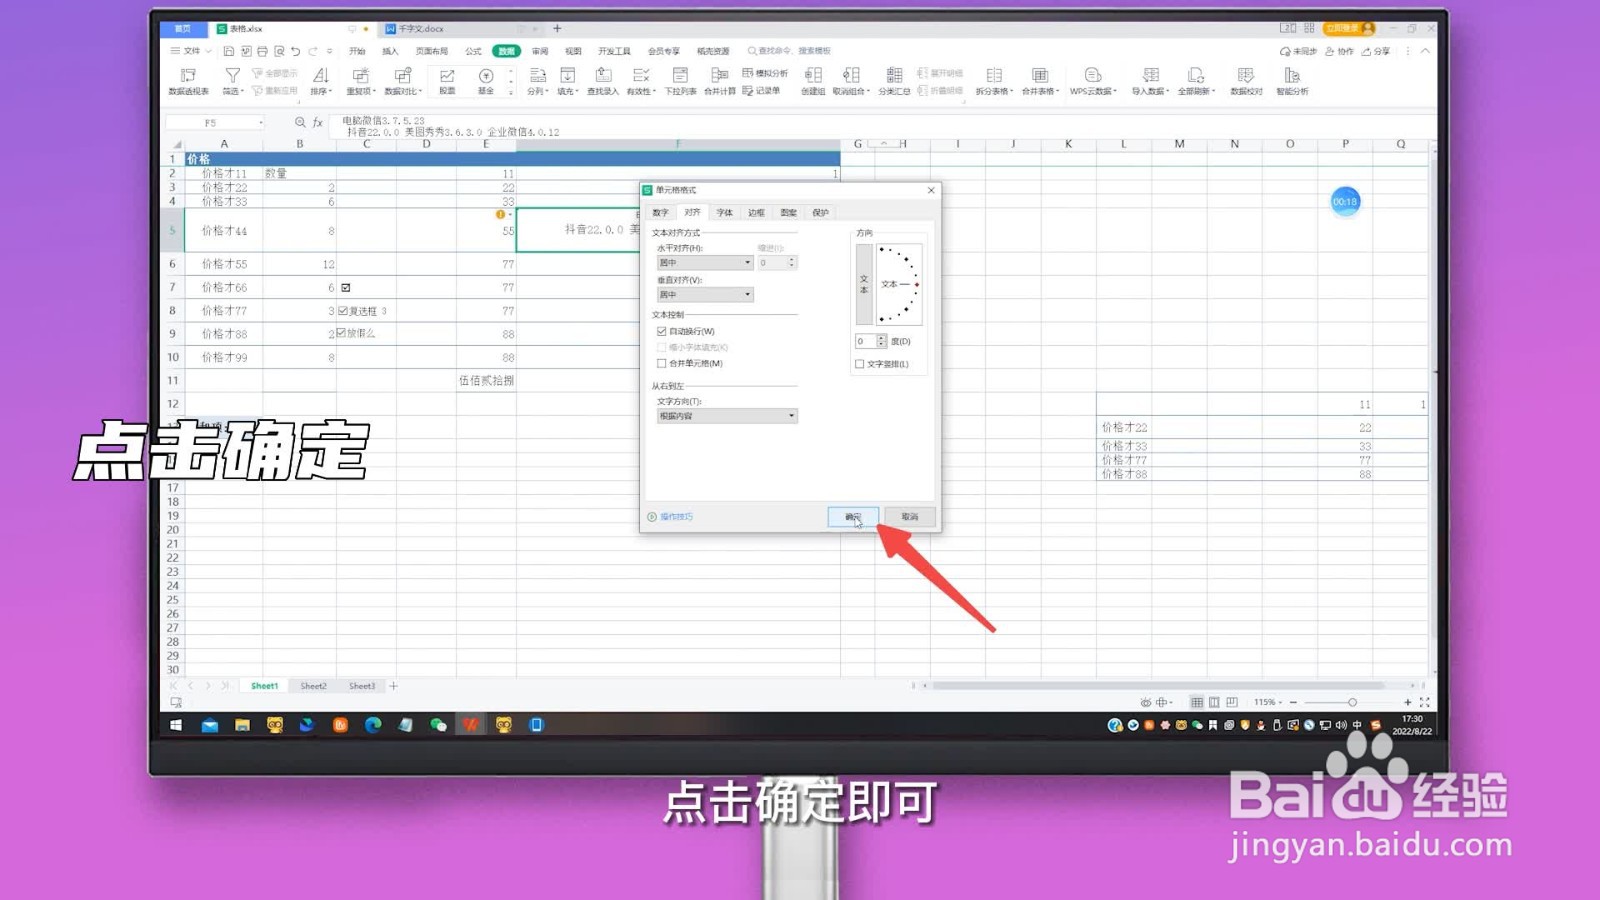This screenshot has height=900, width=1600.
Task: Click the 合并表格 merge tables icon
Action: pyautogui.click(x=1040, y=76)
